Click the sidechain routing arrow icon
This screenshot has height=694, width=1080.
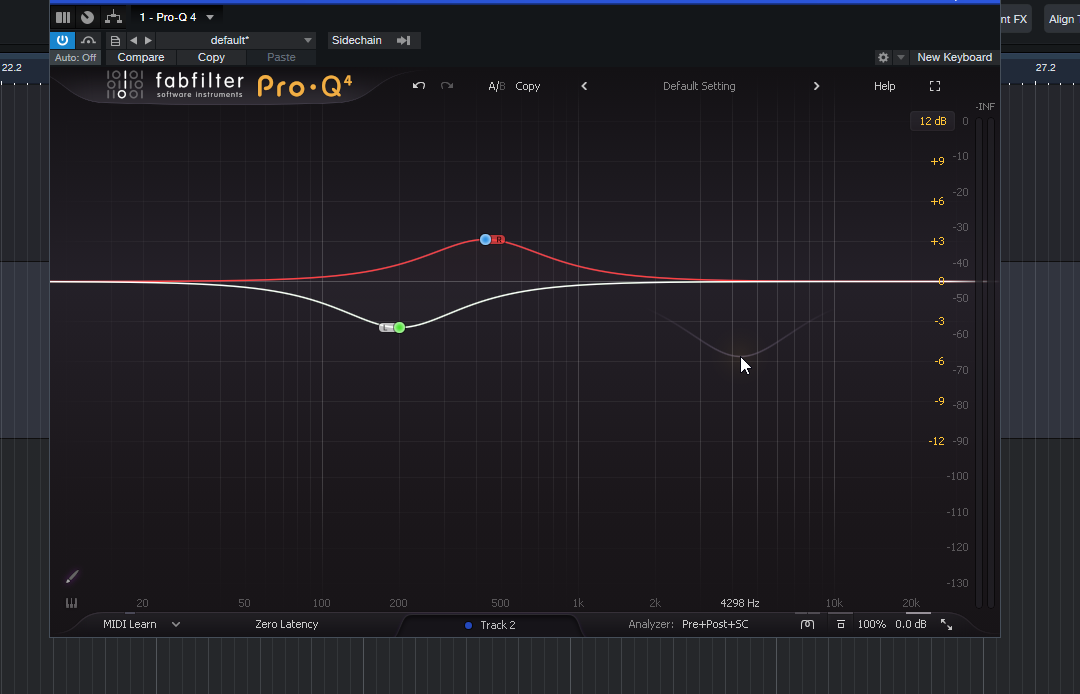point(404,41)
